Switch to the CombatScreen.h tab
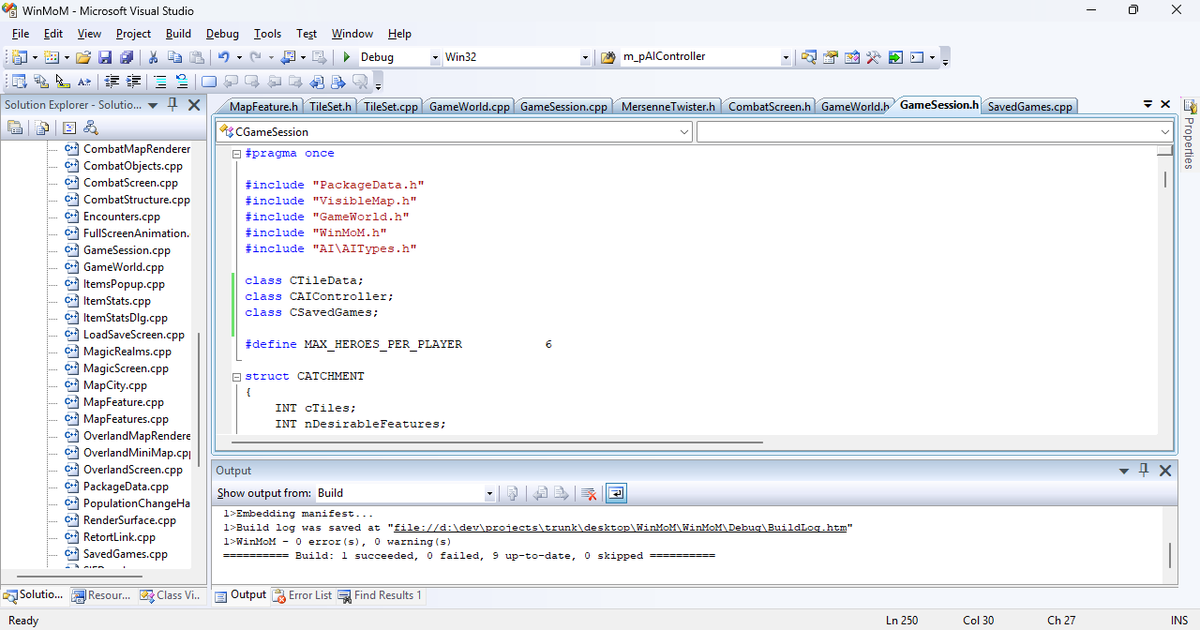1200x630 pixels. click(770, 107)
